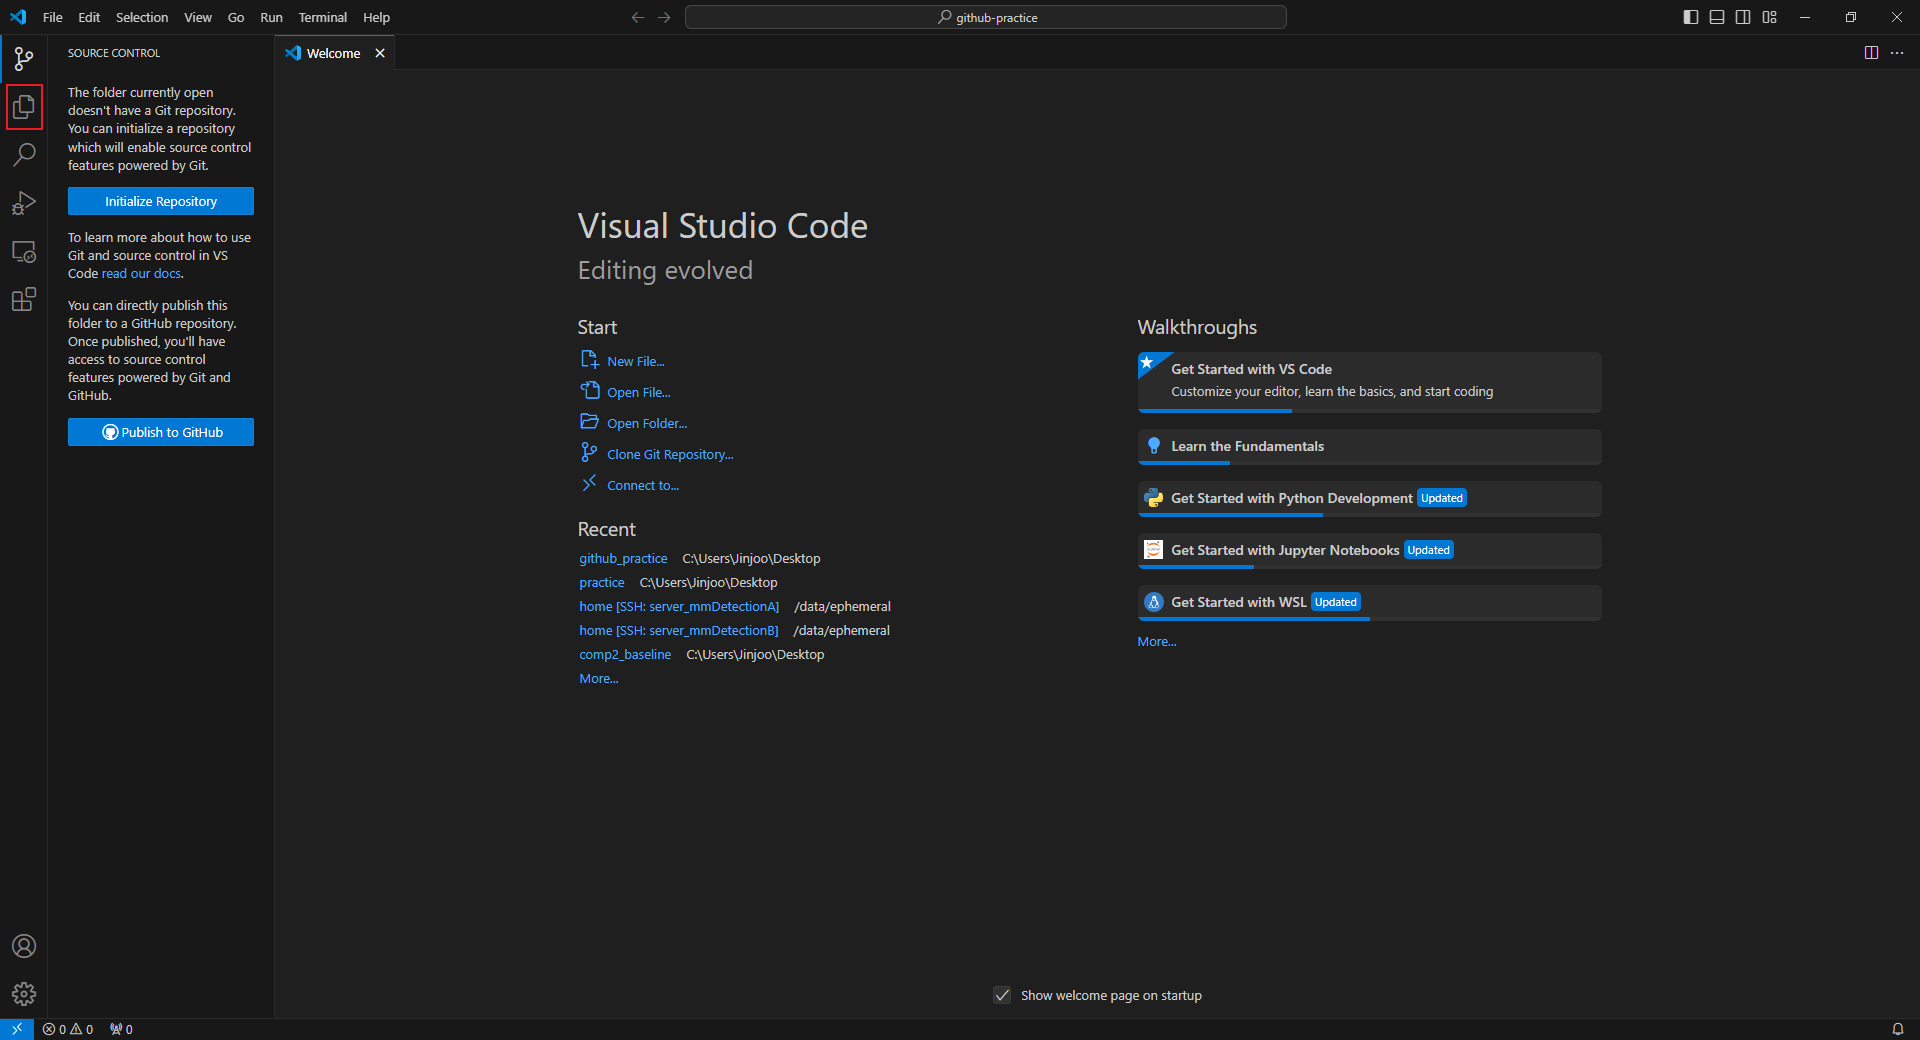The height and width of the screenshot is (1040, 1920).
Task: Open recent folder named practice
Action: point(602,583)
